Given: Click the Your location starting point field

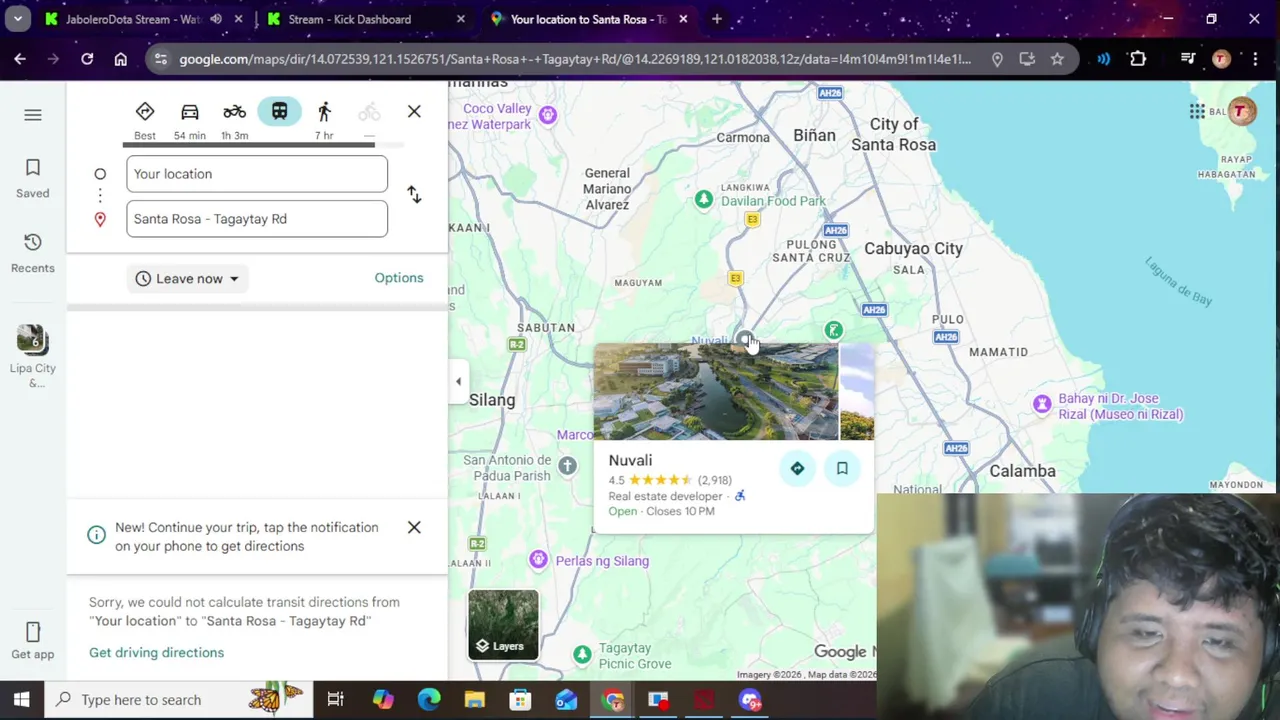Looking at the screenshot, I should tap(257, 174).
